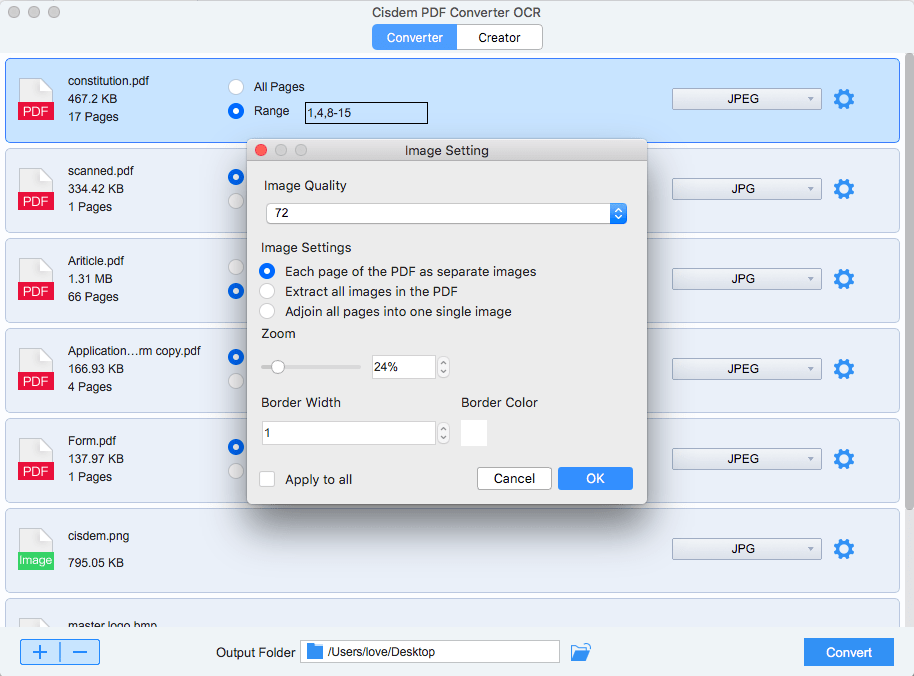Open settings gear for Ariticle.pdf
This screenshot has width=914, height=676.
point(843,279)
